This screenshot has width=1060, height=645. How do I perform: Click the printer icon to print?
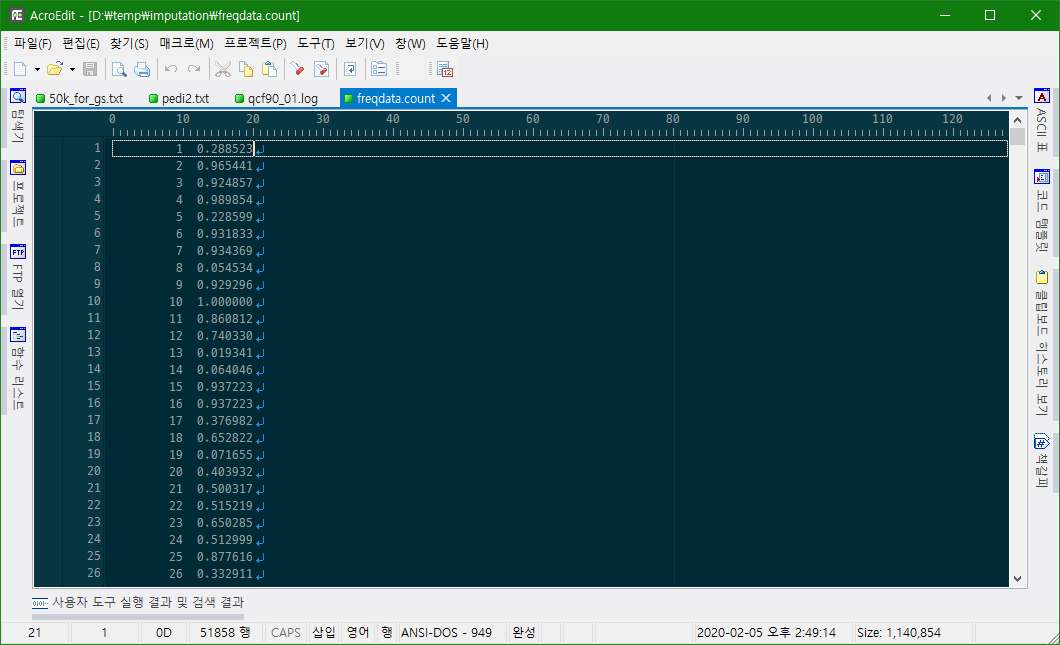(142, 69)
